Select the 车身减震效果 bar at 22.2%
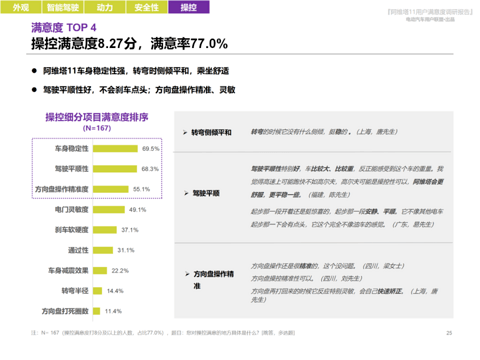Image resolution: width=480 pixels, height=360 pixels. [x=100, y=271]
